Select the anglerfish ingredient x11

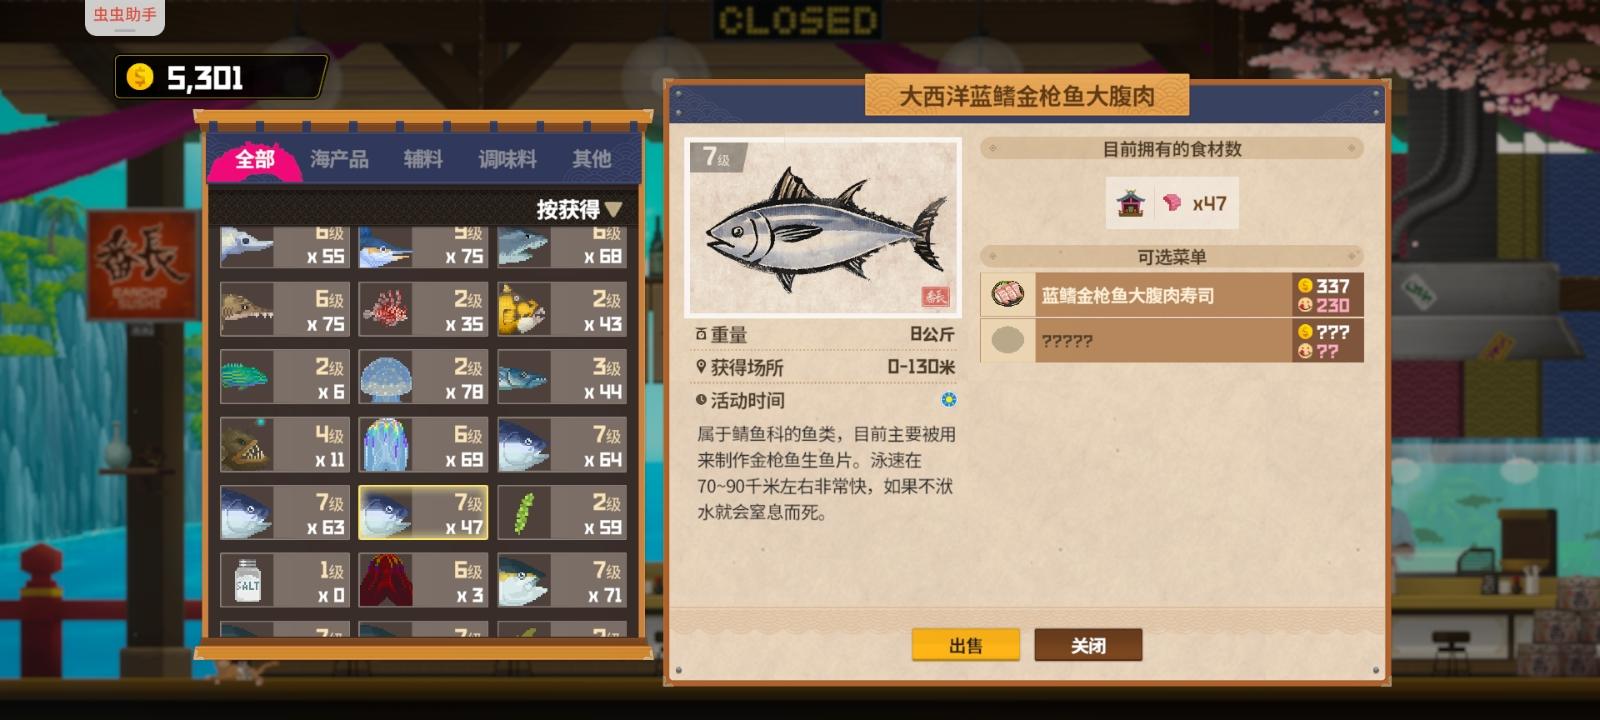pyautogui.click(x=284, y=445)
